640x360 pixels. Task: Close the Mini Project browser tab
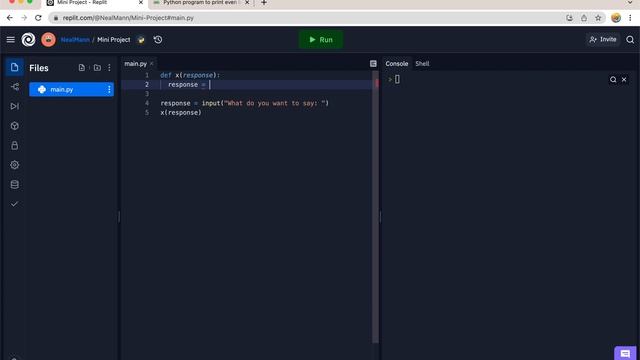point(141,2)
